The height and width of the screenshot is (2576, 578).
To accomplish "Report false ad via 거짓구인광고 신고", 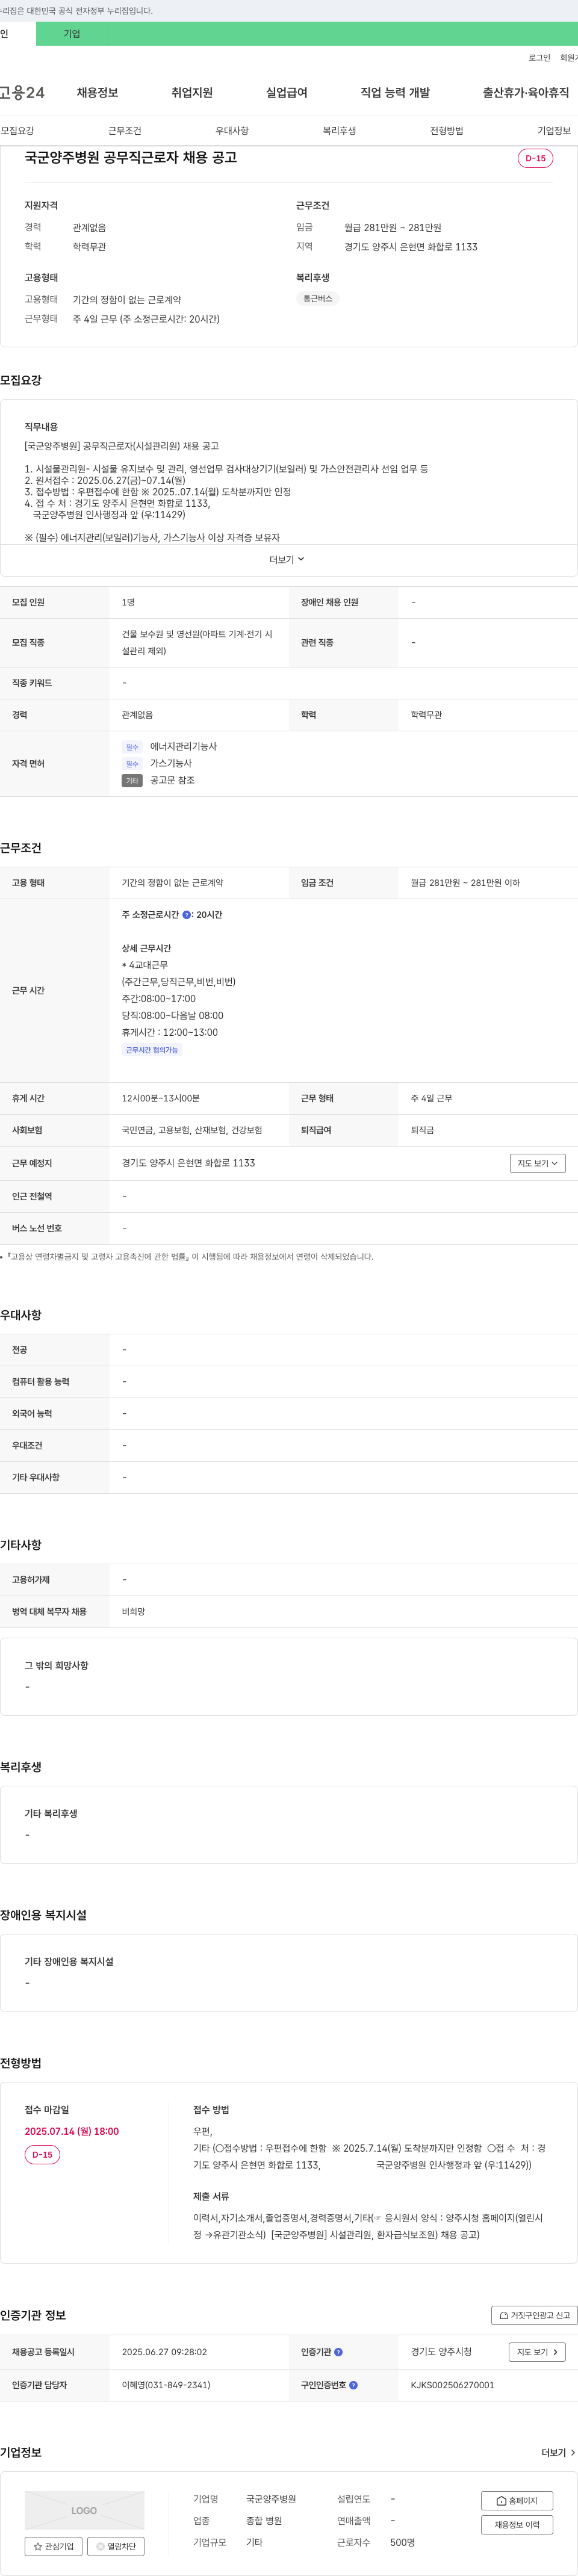I will pyautogui.click(x=534, y=2315).
